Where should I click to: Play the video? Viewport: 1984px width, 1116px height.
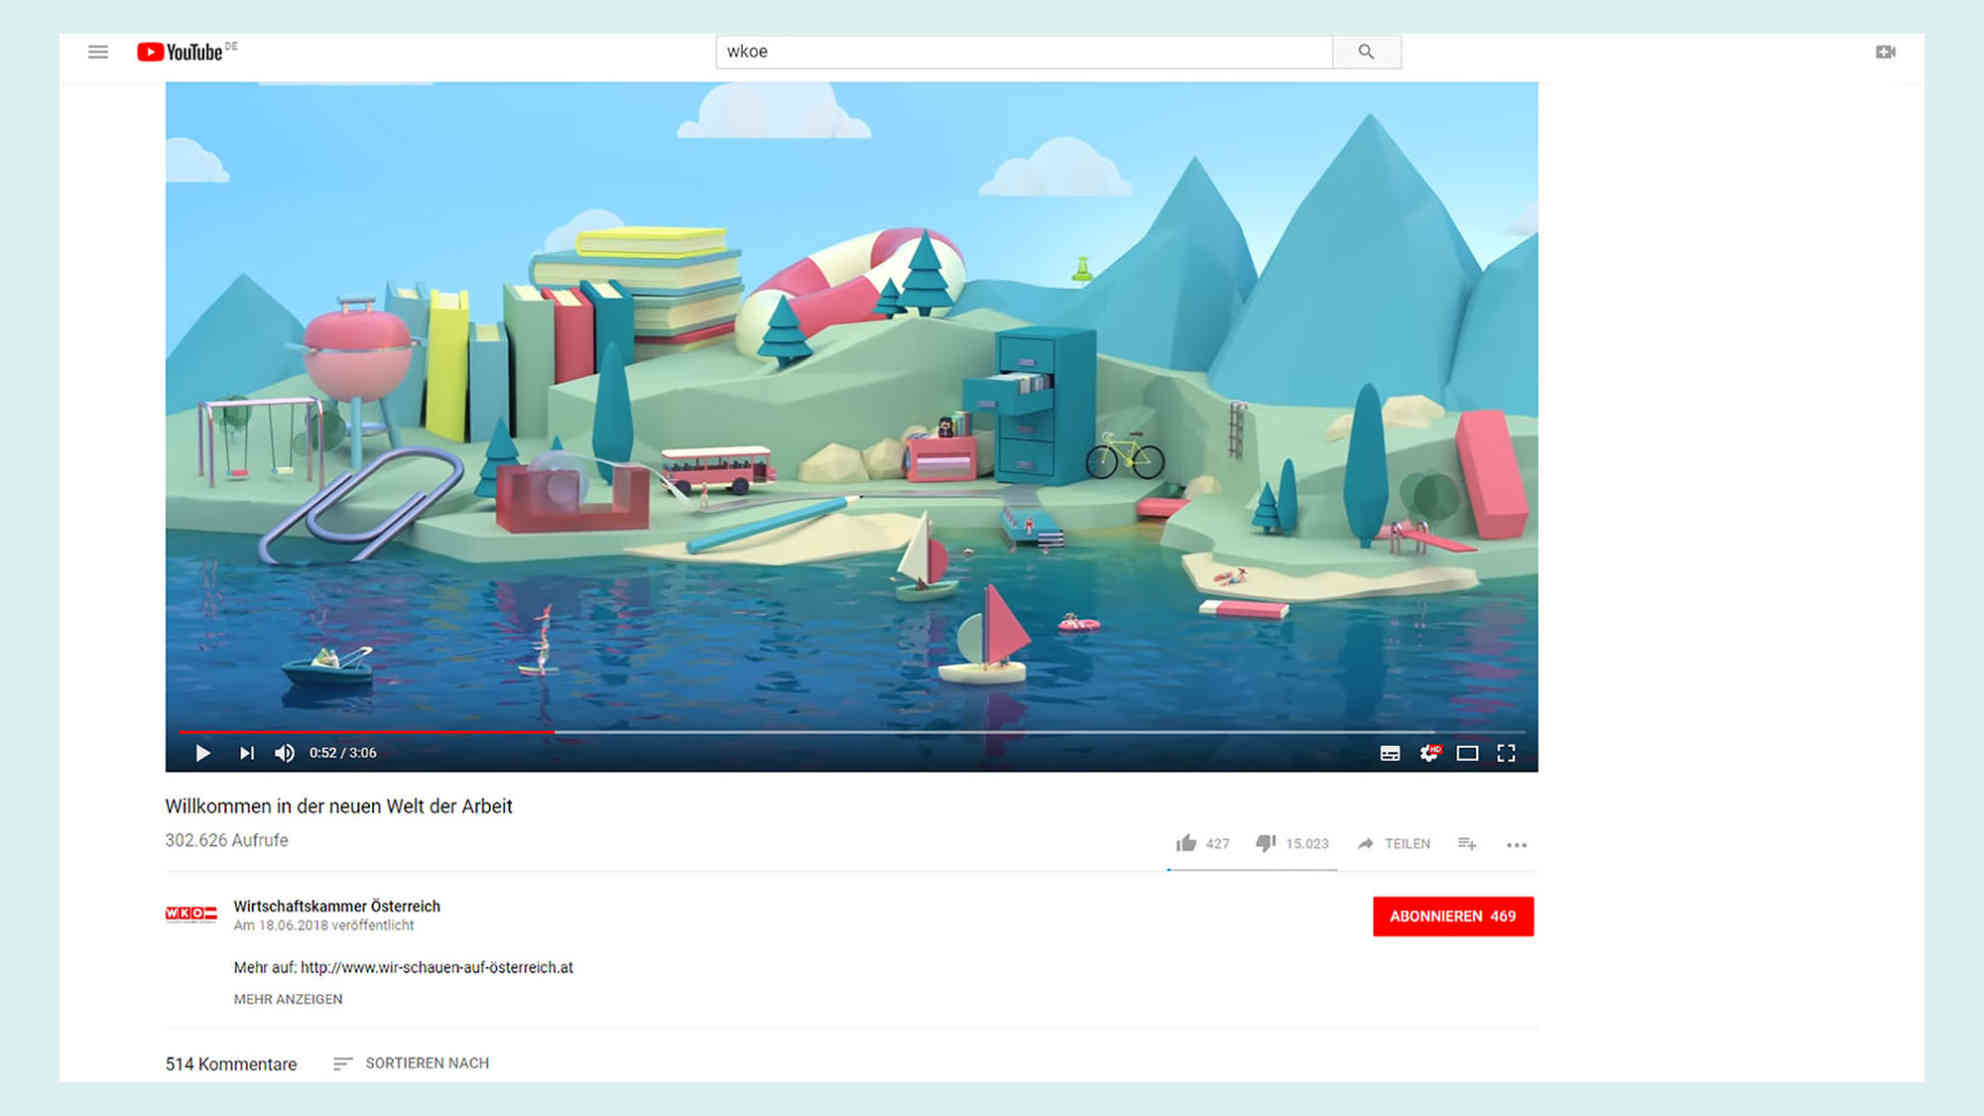(x=203, y=753)
